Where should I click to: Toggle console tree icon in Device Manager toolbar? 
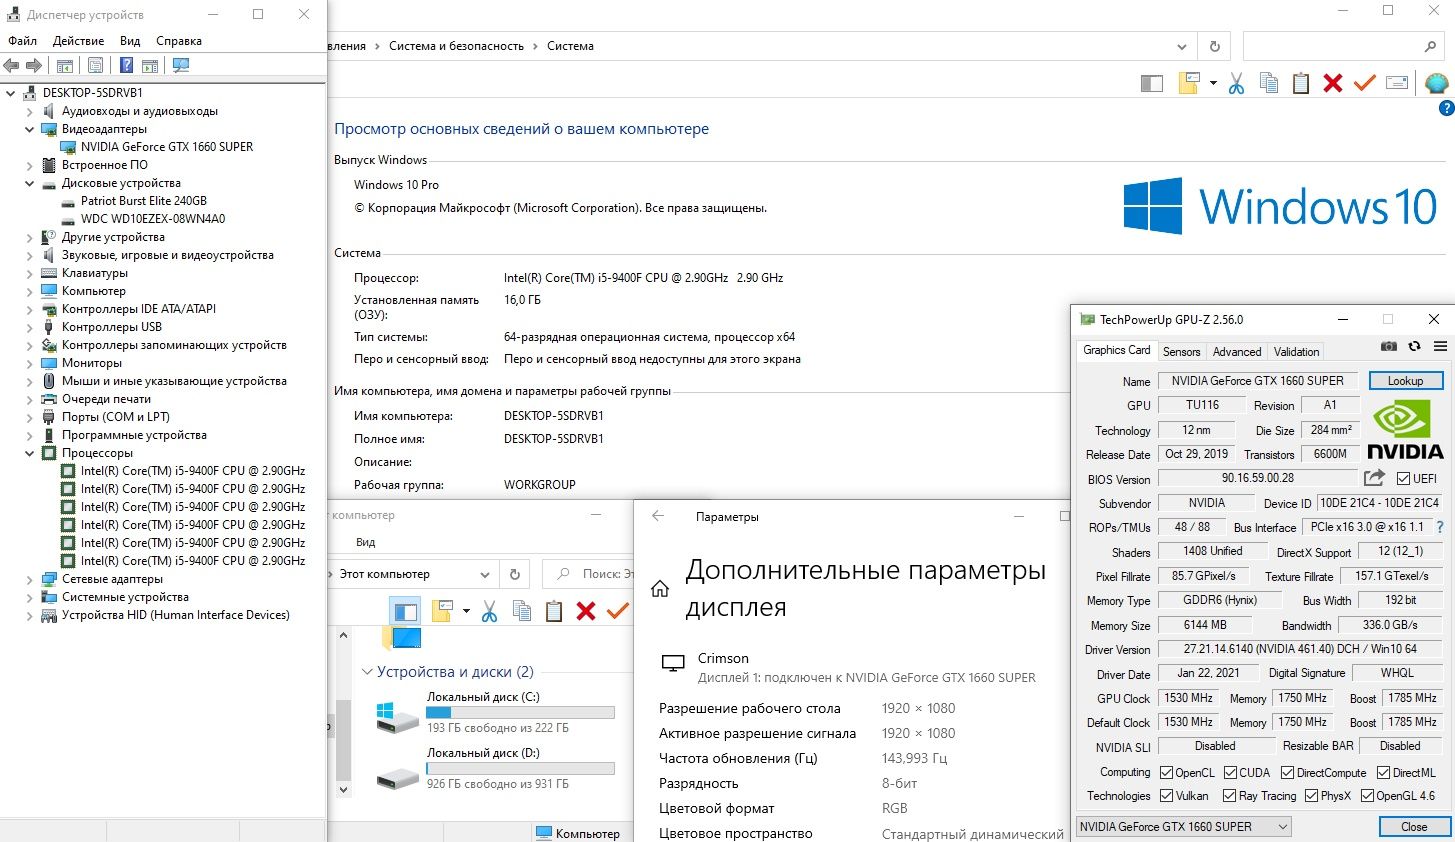click(64, 65)
